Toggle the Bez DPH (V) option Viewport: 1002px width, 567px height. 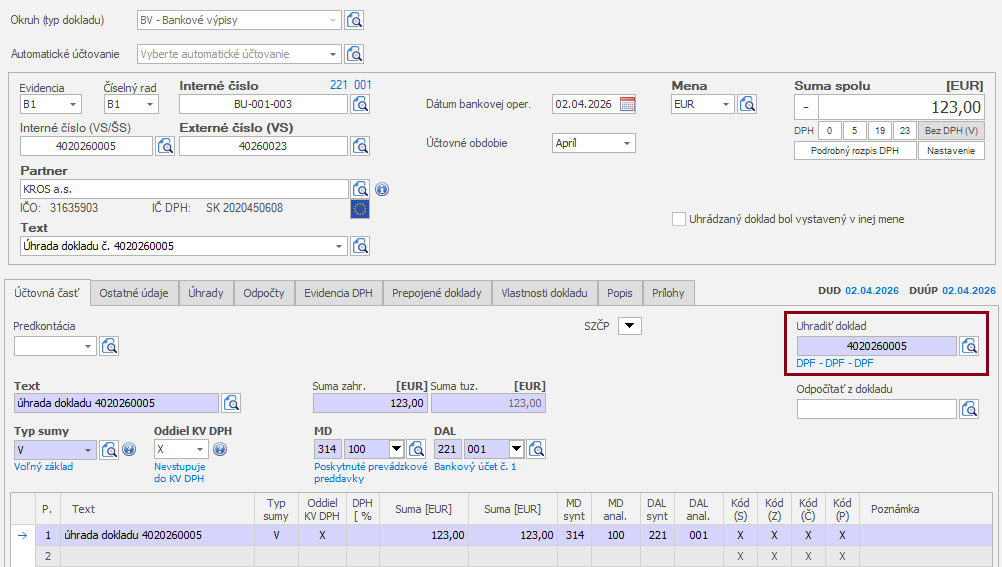click(x=951, y=130)
